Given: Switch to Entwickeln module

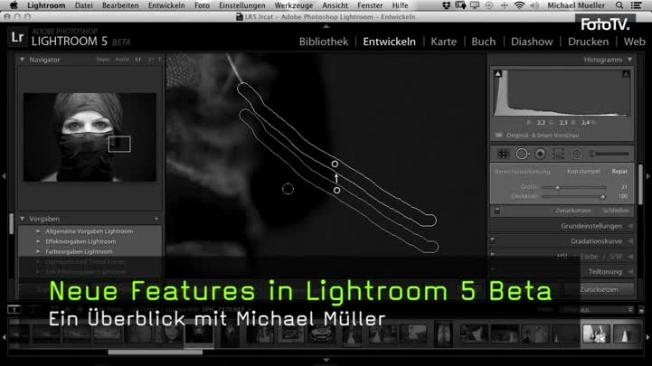Looking at the screenshot, I should 389,42.
